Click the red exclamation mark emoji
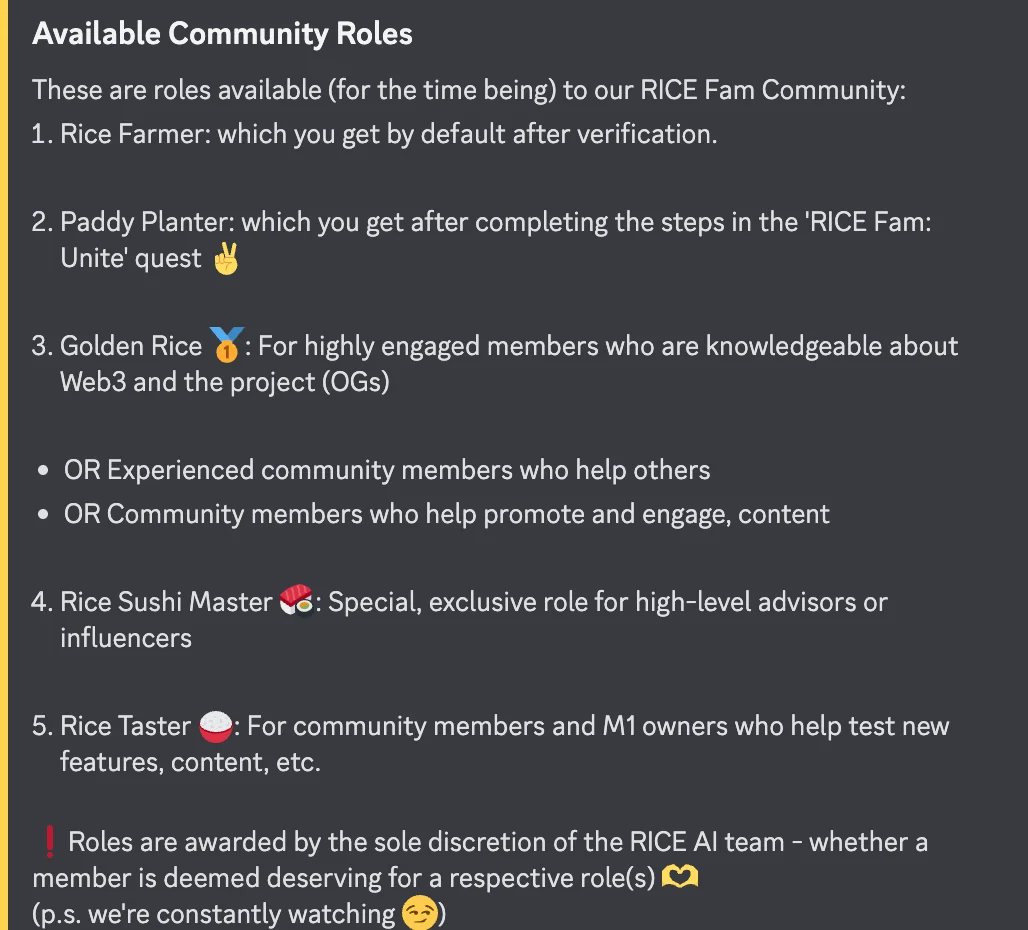Viewport: 1028px width, 930px height. [49, 842]
